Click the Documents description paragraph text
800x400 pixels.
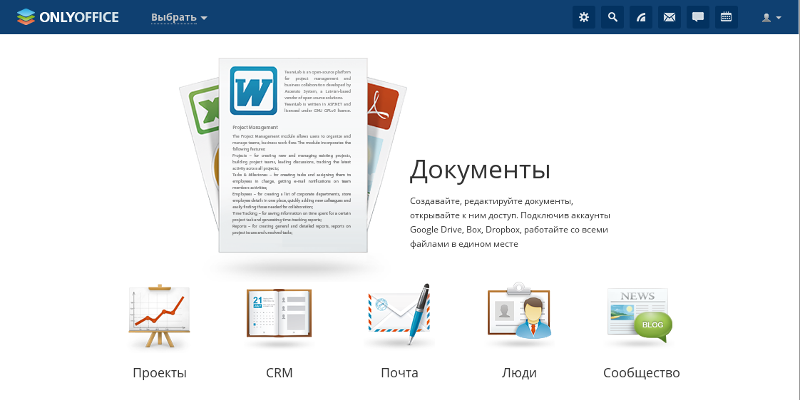510,222
